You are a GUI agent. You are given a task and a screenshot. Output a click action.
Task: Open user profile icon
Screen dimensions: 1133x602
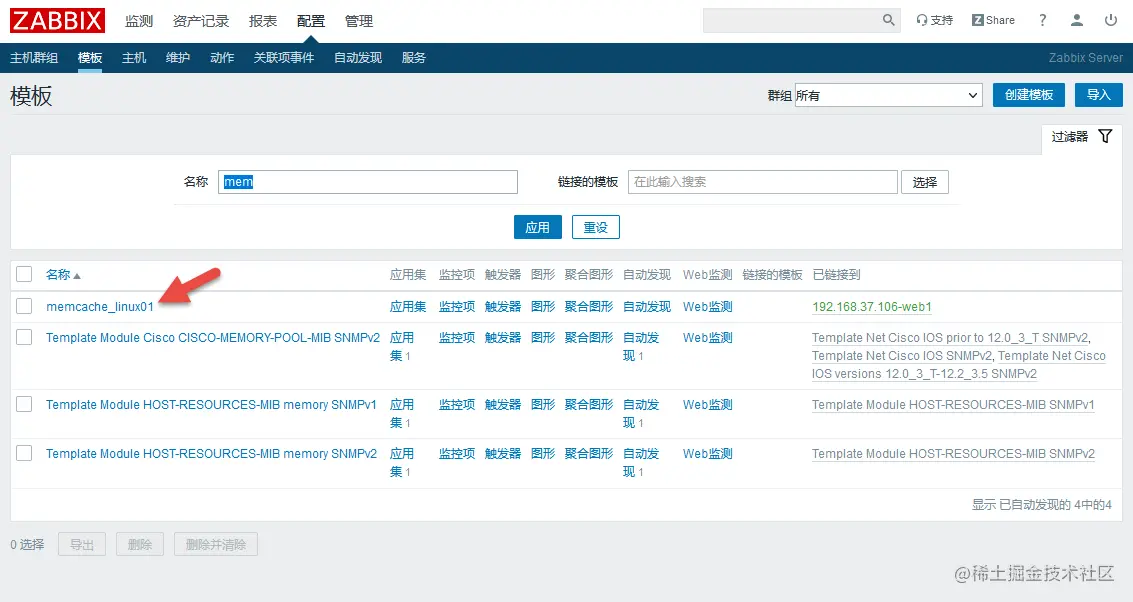(1077, 20)
